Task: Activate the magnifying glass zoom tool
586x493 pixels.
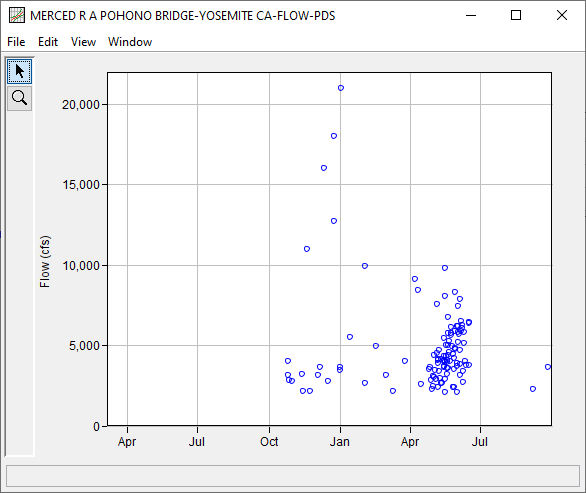Action: 19,98
